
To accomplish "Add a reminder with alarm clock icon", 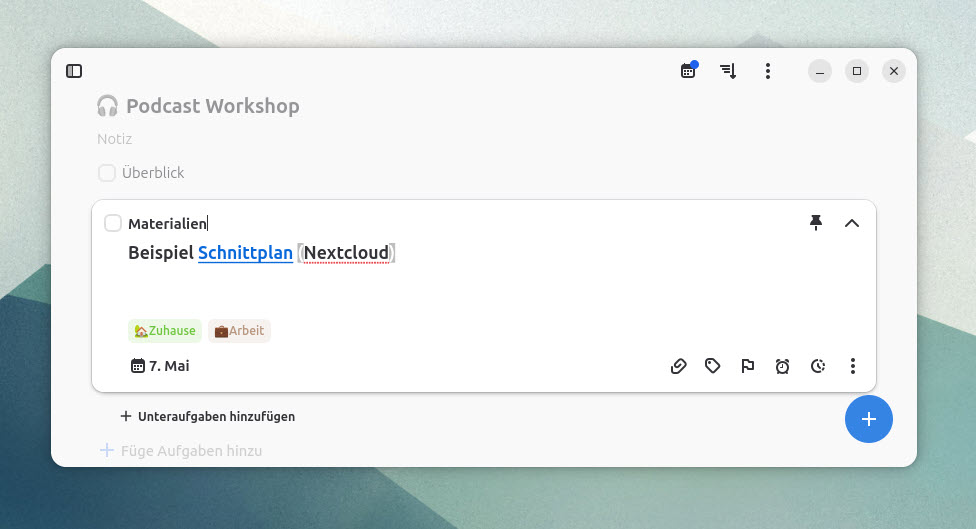I will coord(783,367).
